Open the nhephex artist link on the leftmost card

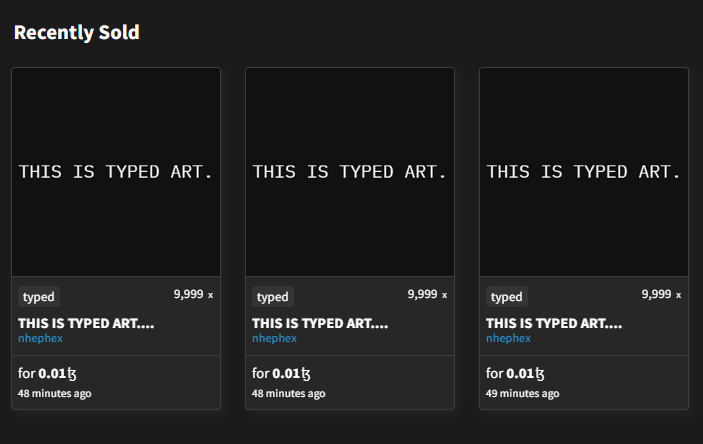(40, 338)
